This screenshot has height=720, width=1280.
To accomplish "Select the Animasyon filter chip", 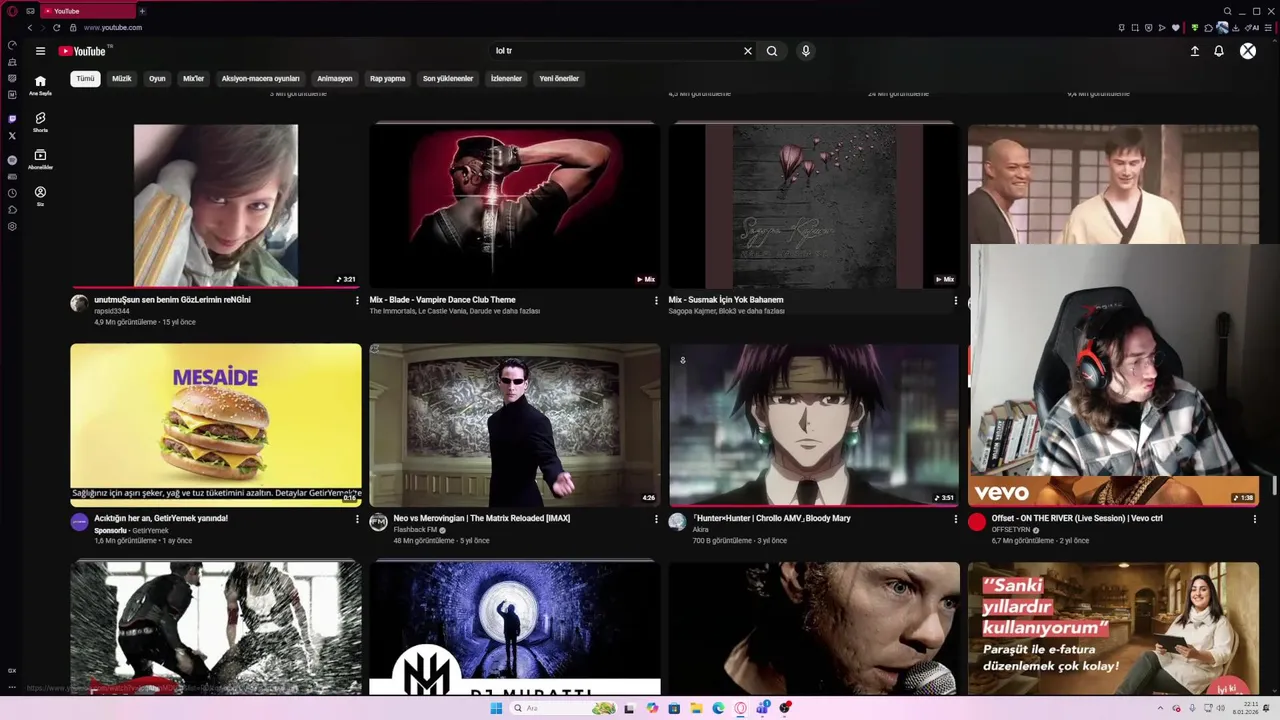I will point(334,78).
